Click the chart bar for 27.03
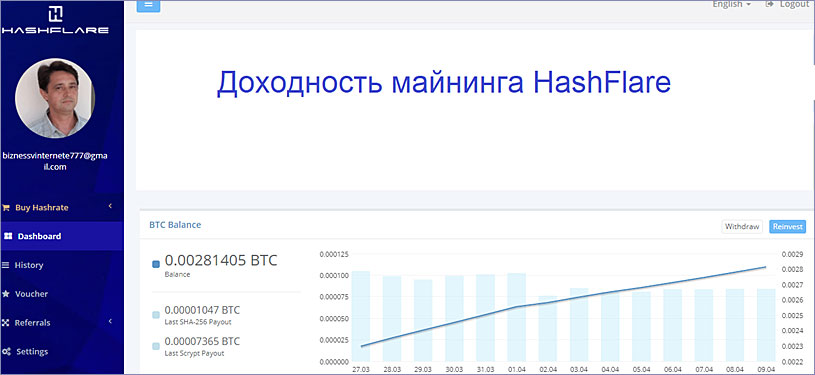Screen dimensions: 815x375 [361, 316]
